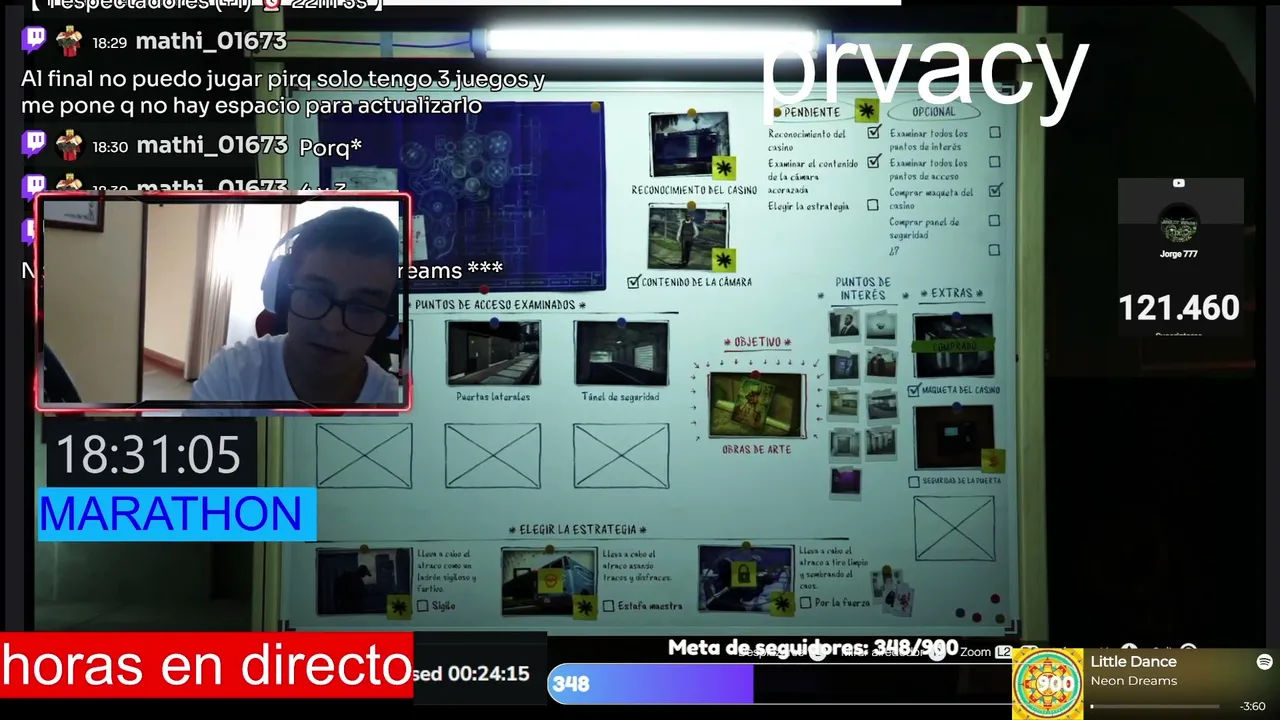Click the Por la fuerza strategy photo
Image resolution: width=1280 pixels, height=720 pixels.
pyautogui.click(x=746, y=578)
